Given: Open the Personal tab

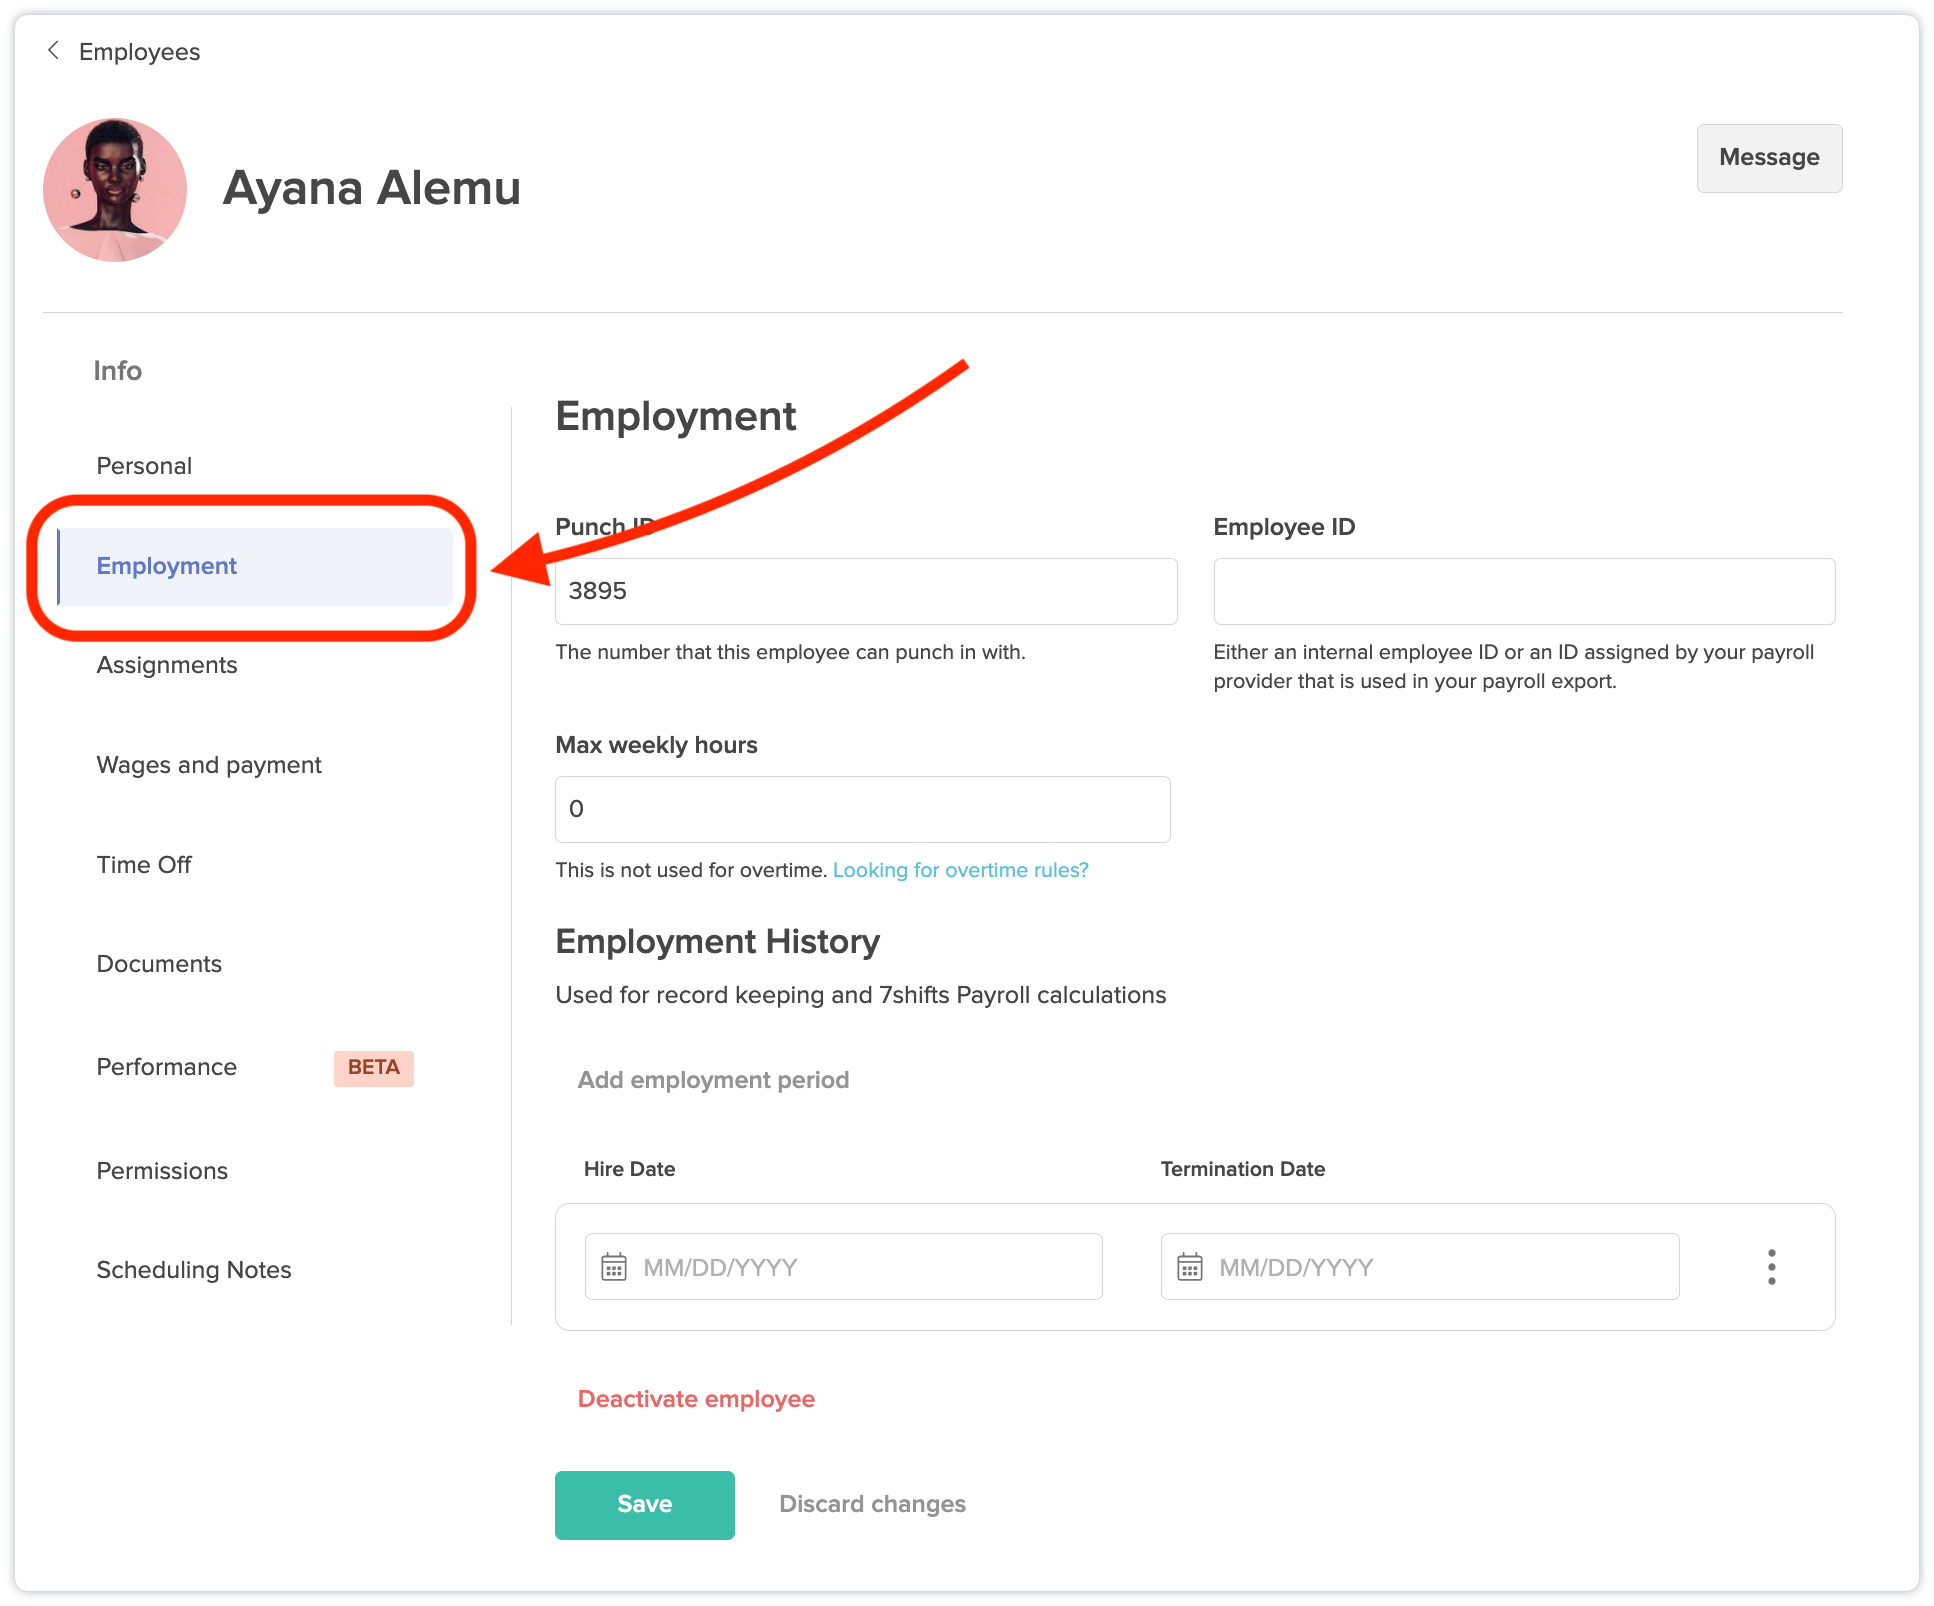Looking at the screenshot, I should (144, 466).
